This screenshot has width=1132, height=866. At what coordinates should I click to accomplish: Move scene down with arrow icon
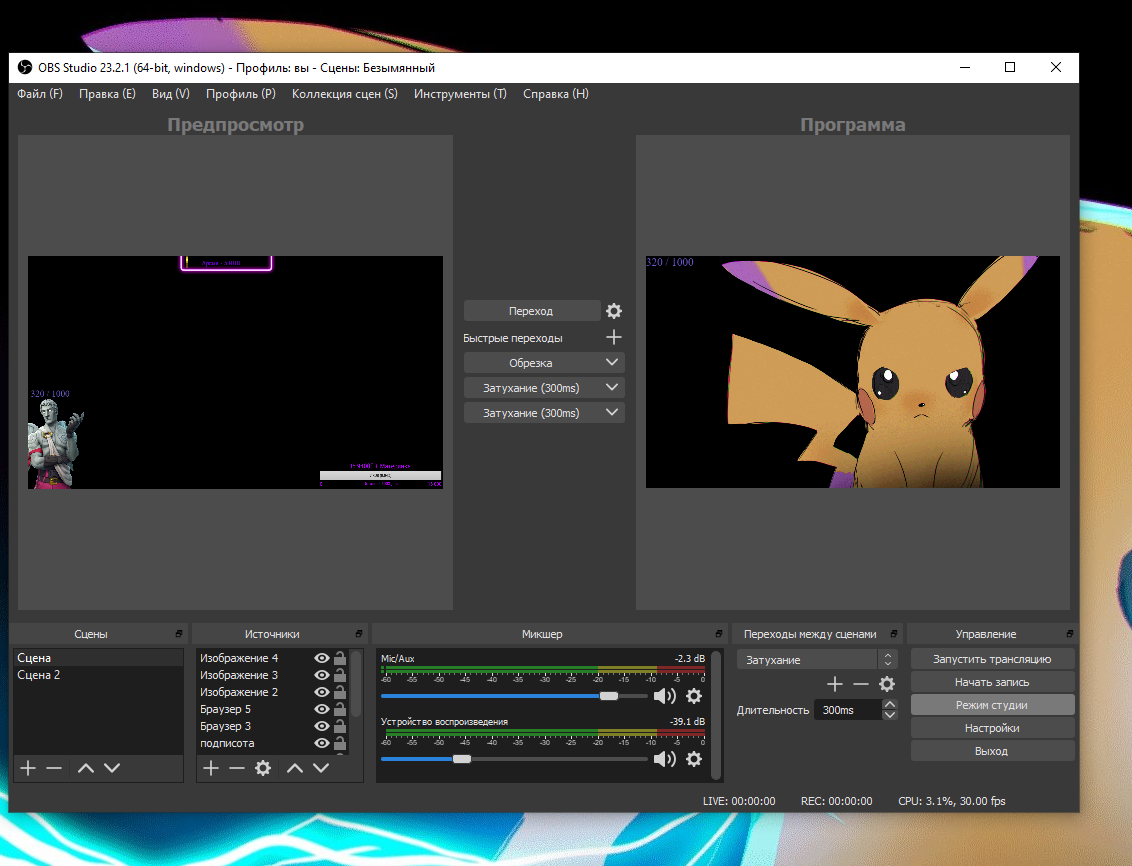click(x=112, y=768)
